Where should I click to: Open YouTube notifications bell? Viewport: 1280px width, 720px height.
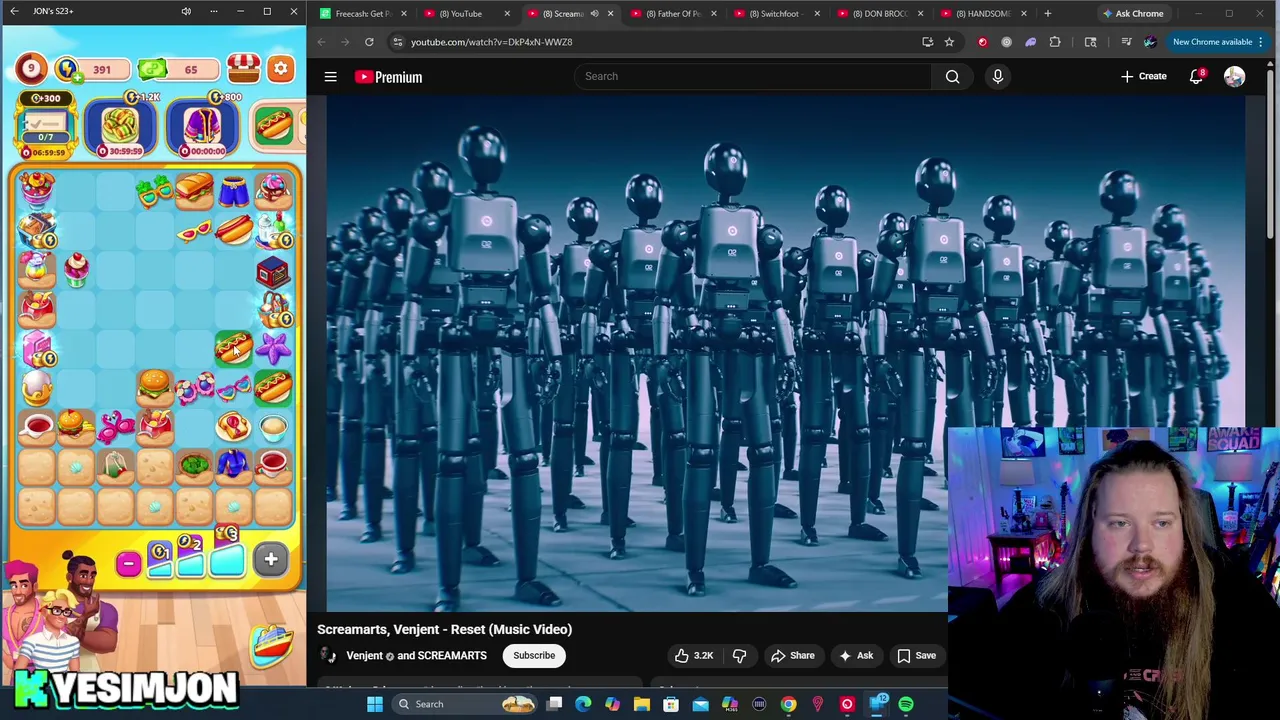click(x=1196, y=76)
